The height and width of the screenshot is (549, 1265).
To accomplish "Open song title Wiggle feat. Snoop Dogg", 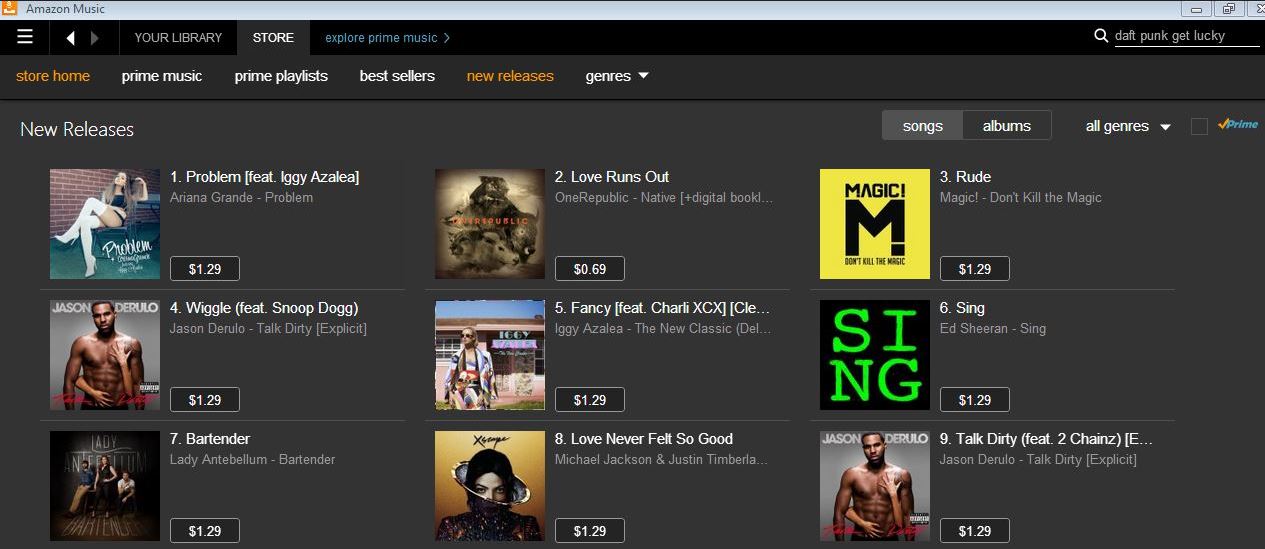I will pos(264,308).
